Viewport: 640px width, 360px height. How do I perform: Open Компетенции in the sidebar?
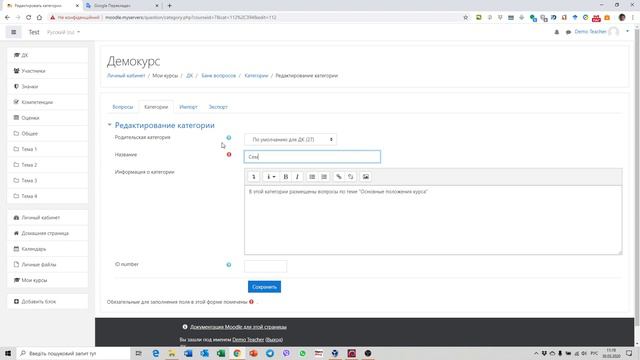pyautogui.click(x=48, y=102)
